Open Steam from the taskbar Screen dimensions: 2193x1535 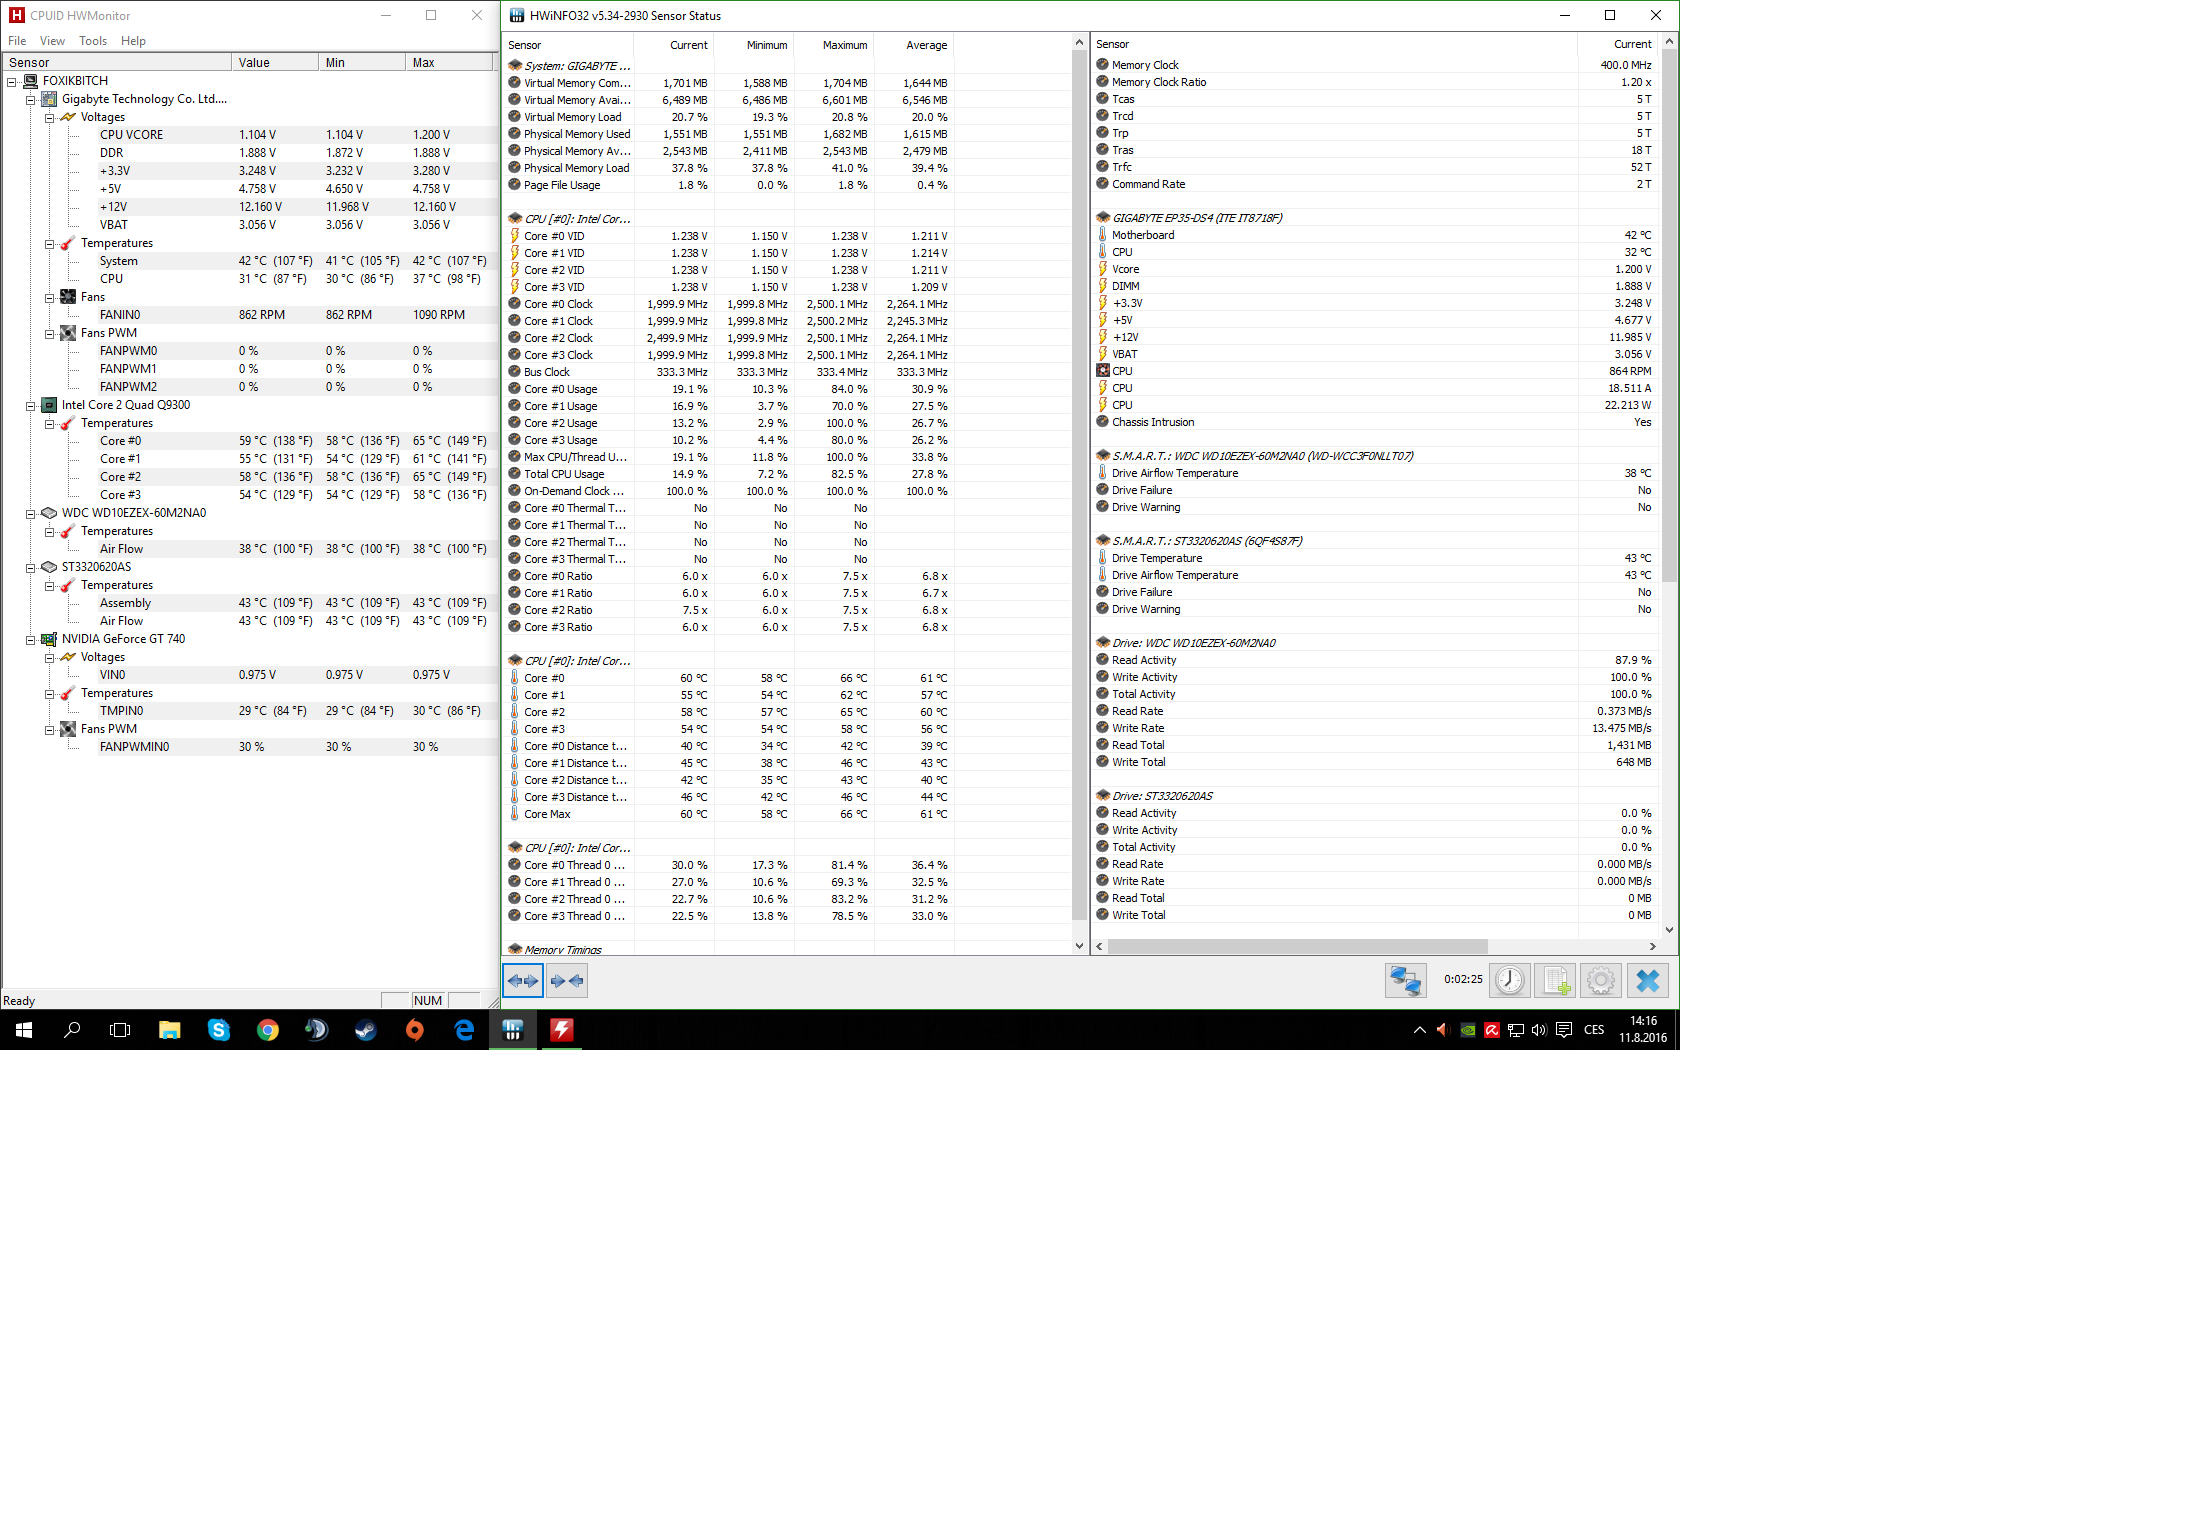tap(365, 1030)
